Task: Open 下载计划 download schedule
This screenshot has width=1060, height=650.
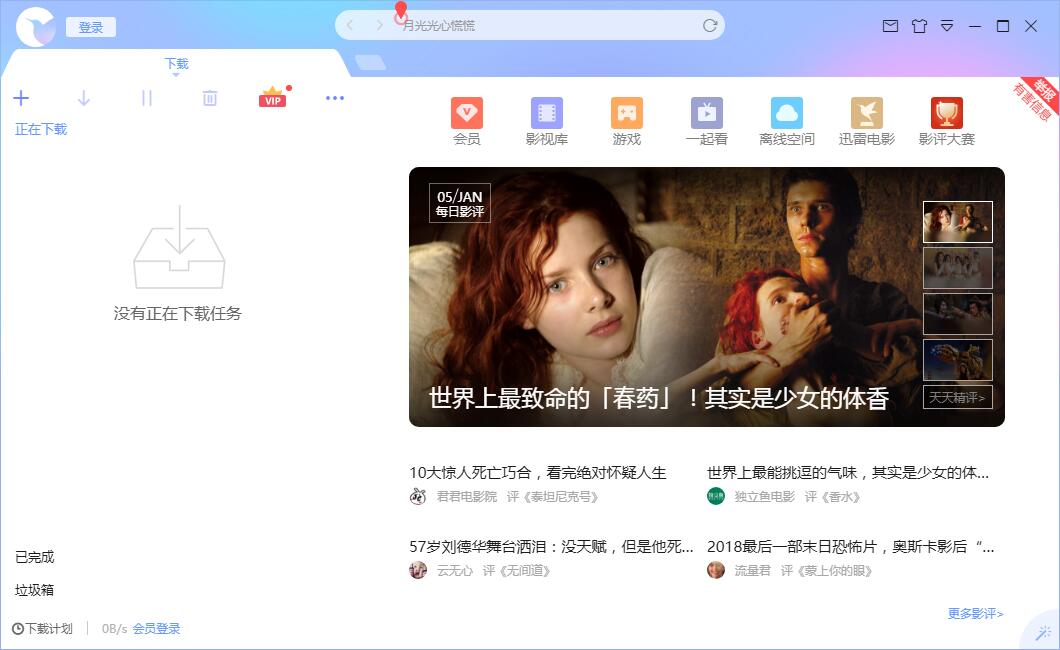Action: 42,628
